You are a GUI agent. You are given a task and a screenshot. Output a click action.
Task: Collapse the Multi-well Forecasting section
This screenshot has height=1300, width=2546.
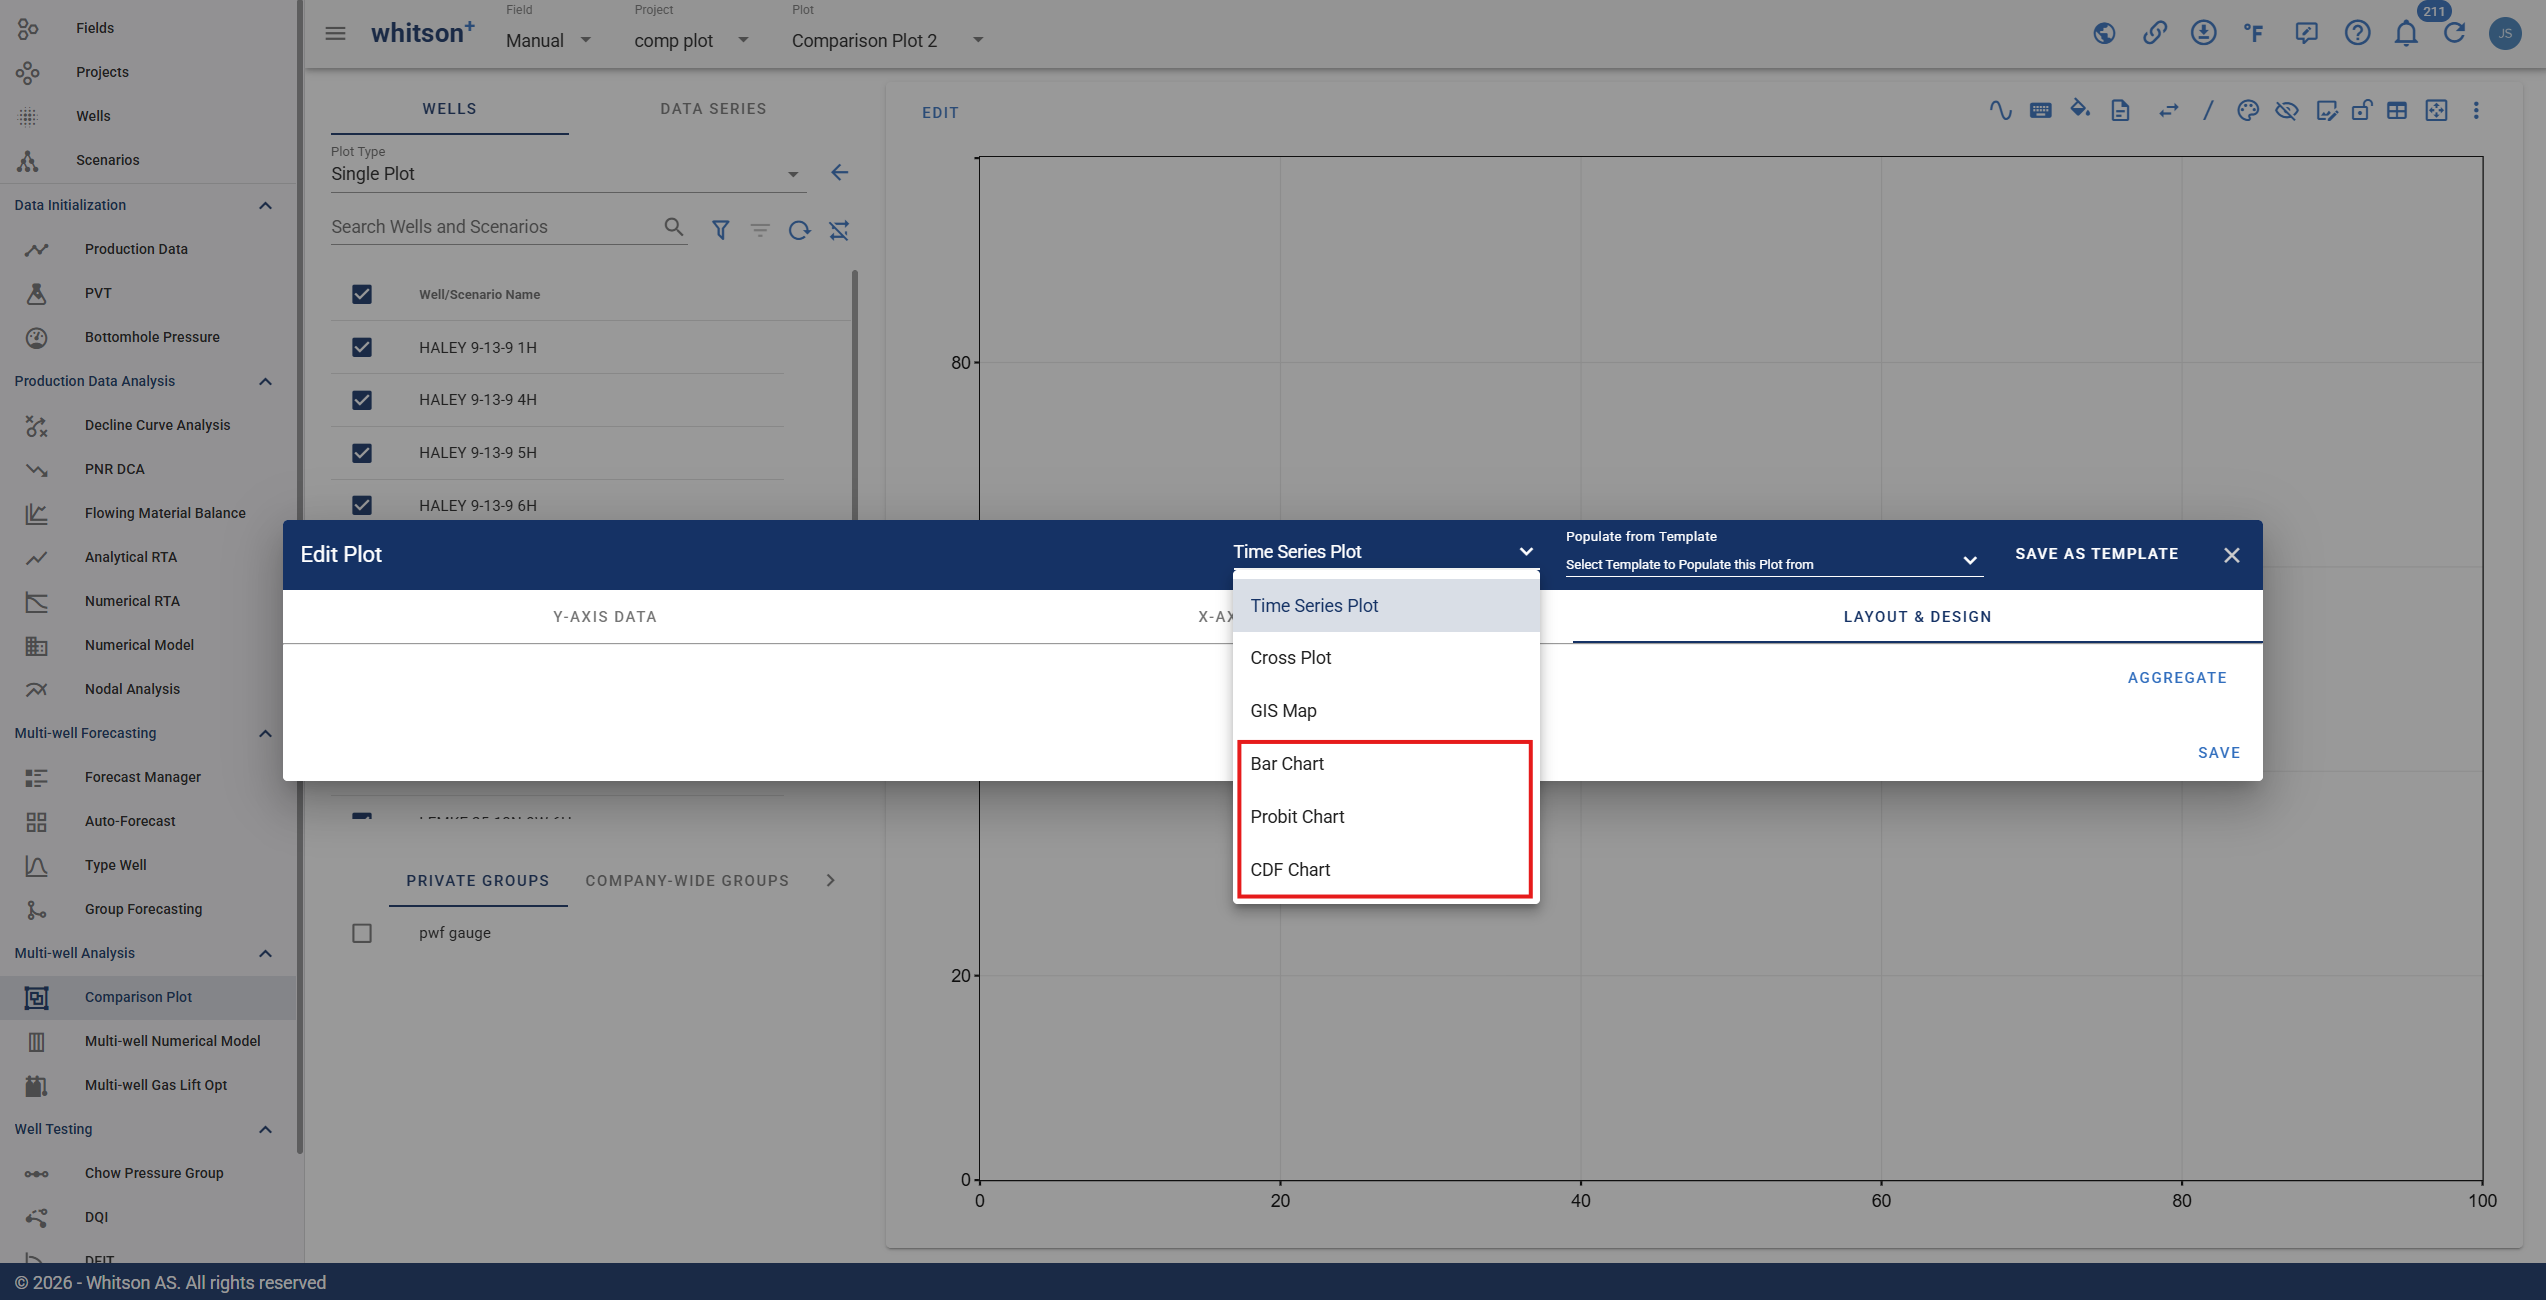pos(265,733)
